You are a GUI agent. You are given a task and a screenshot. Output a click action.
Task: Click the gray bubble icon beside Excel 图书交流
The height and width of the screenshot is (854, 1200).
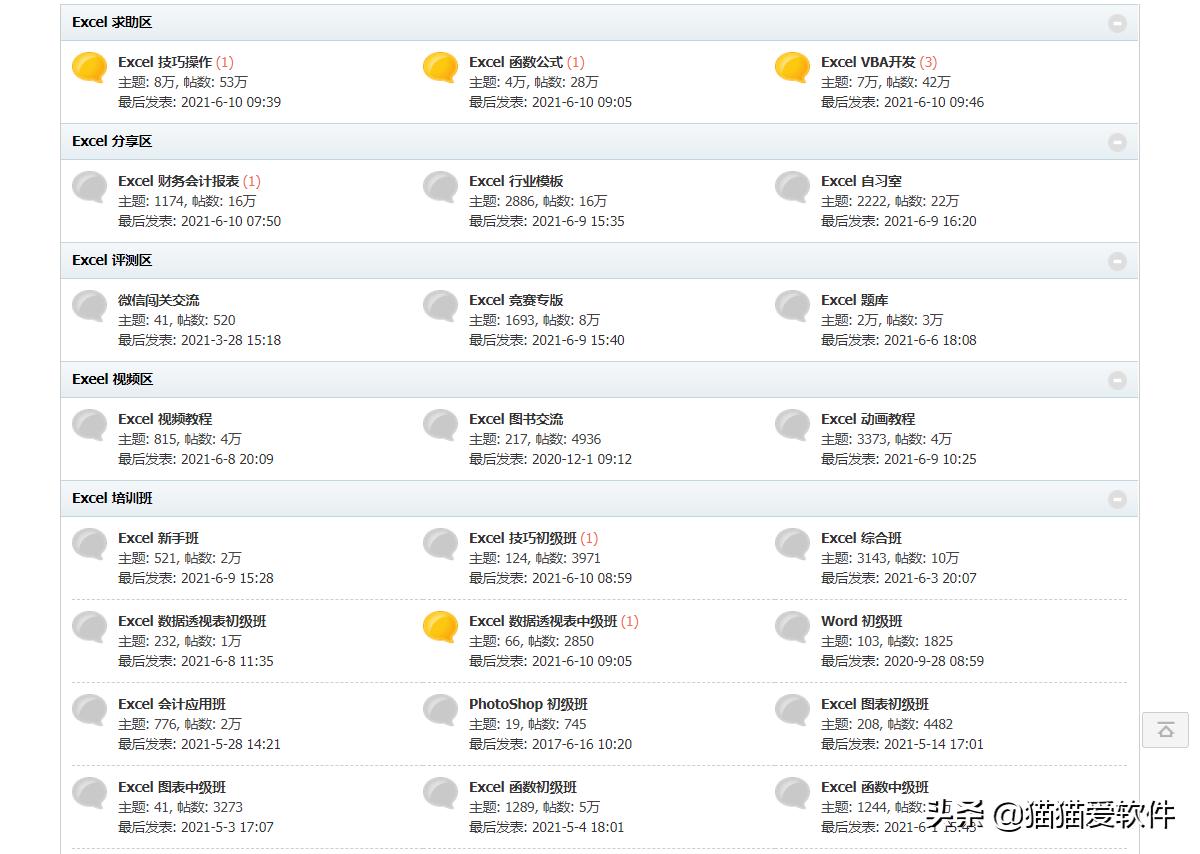coord(441,425)
